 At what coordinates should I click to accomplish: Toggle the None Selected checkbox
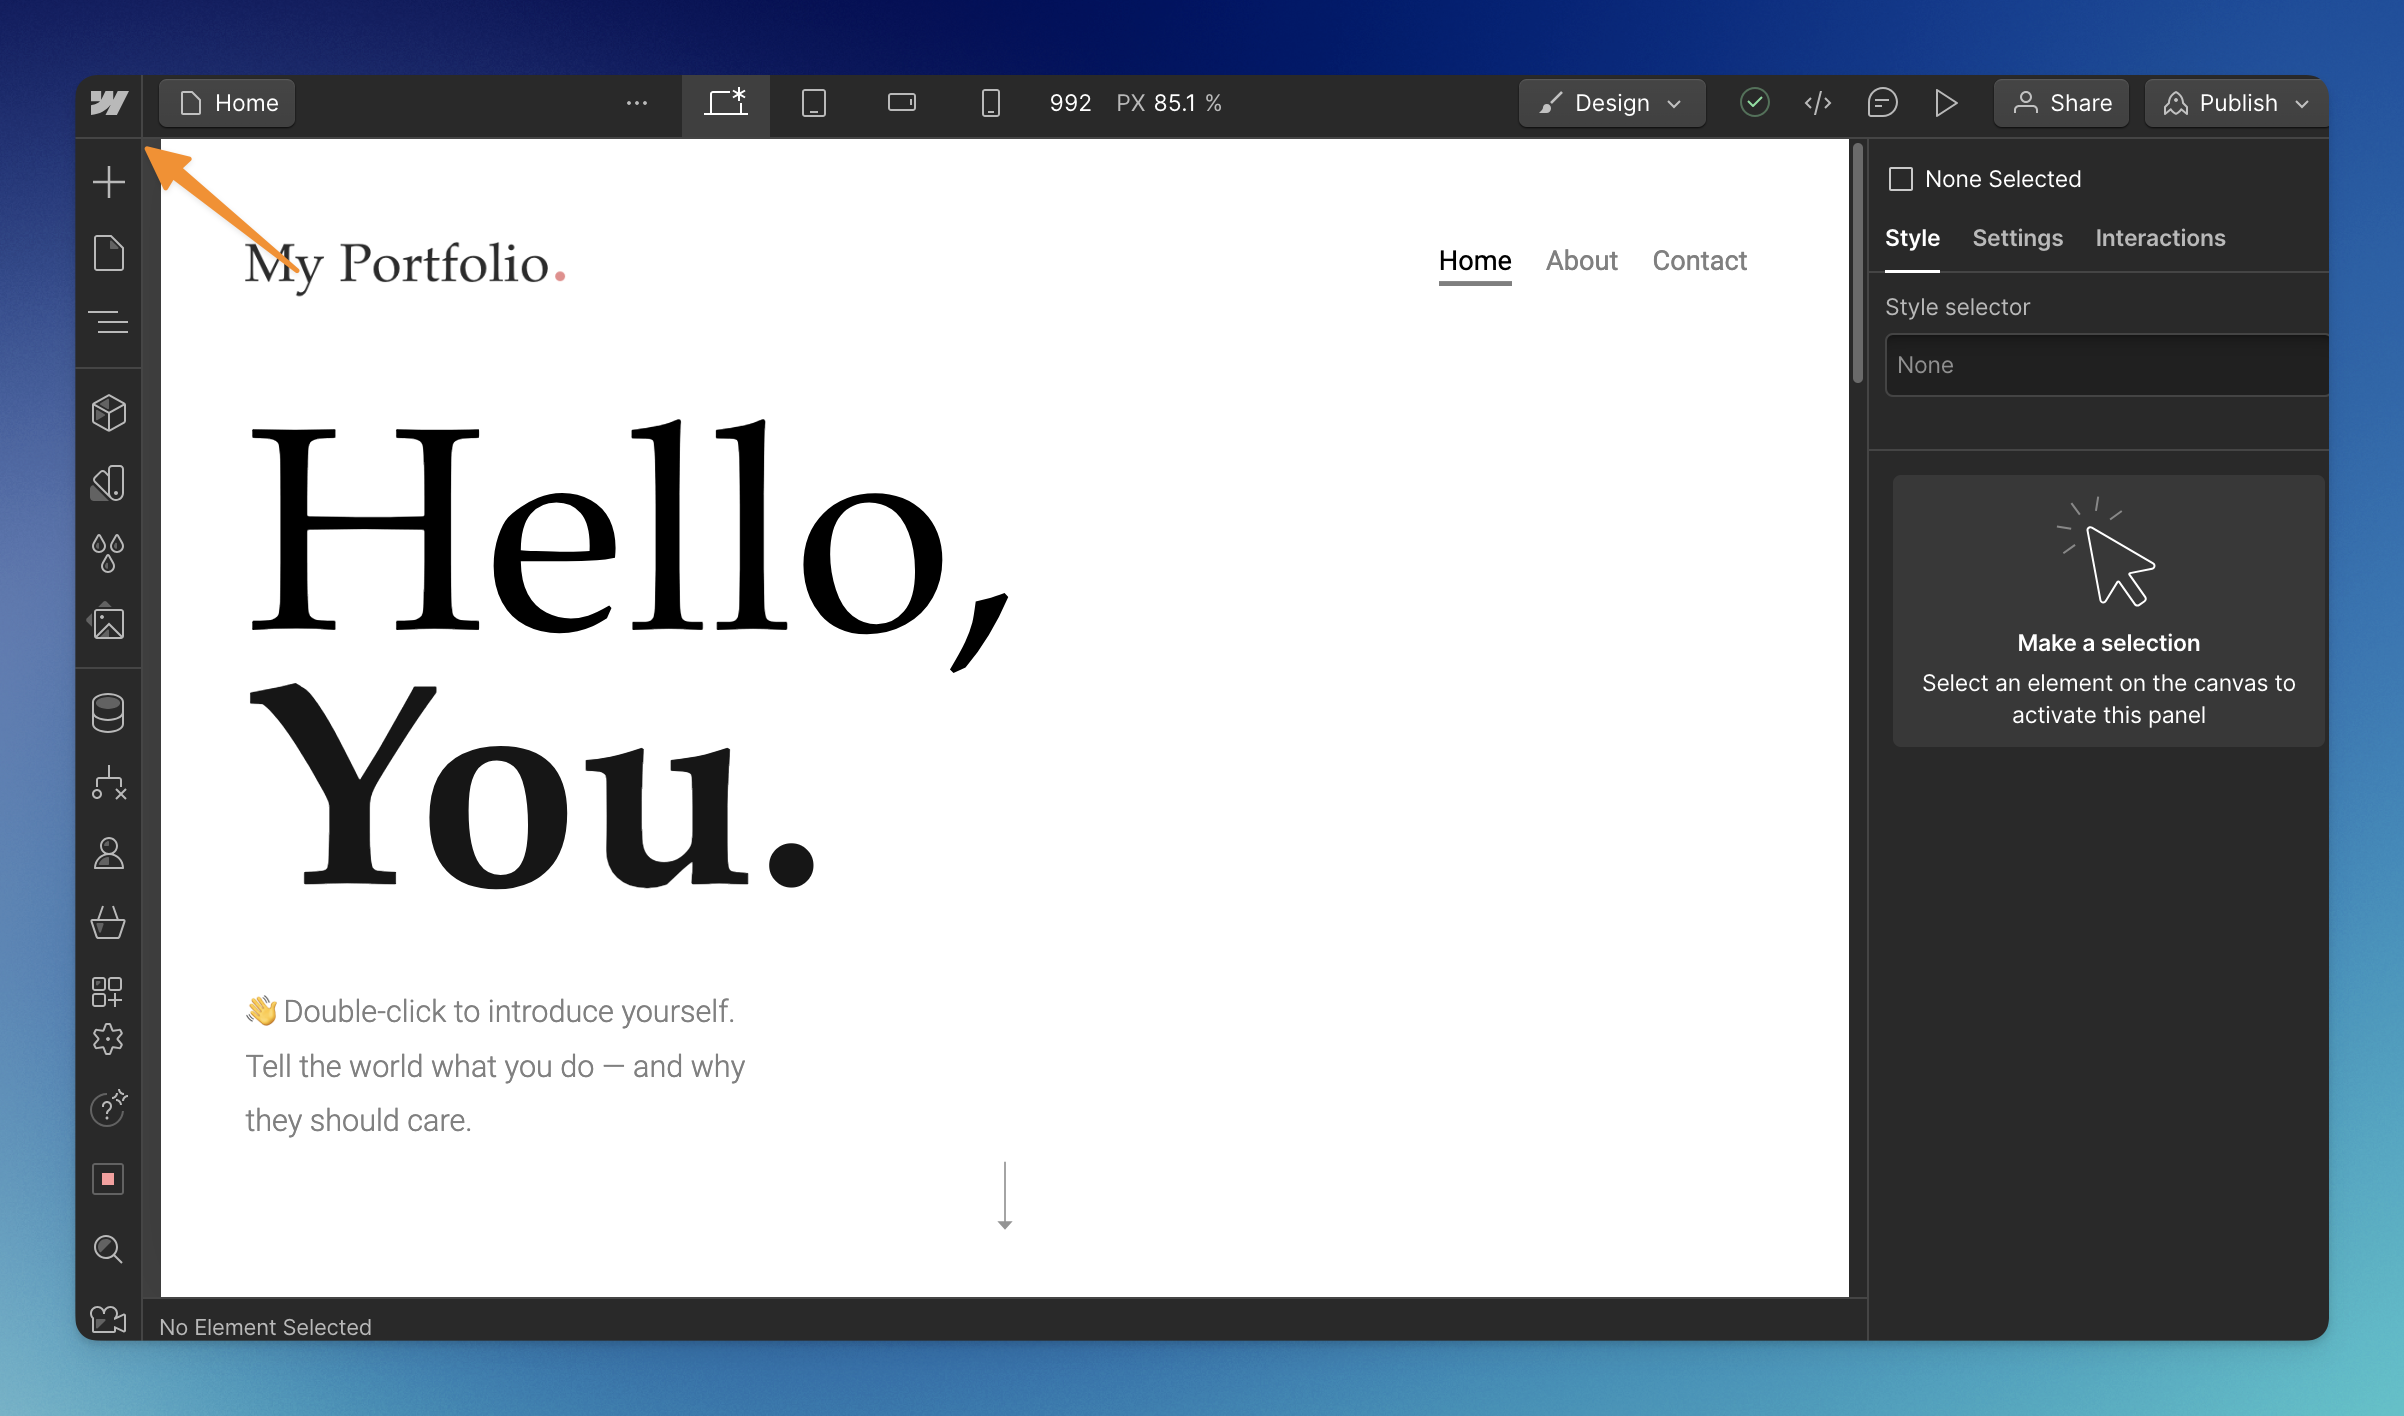[1900, 179]
